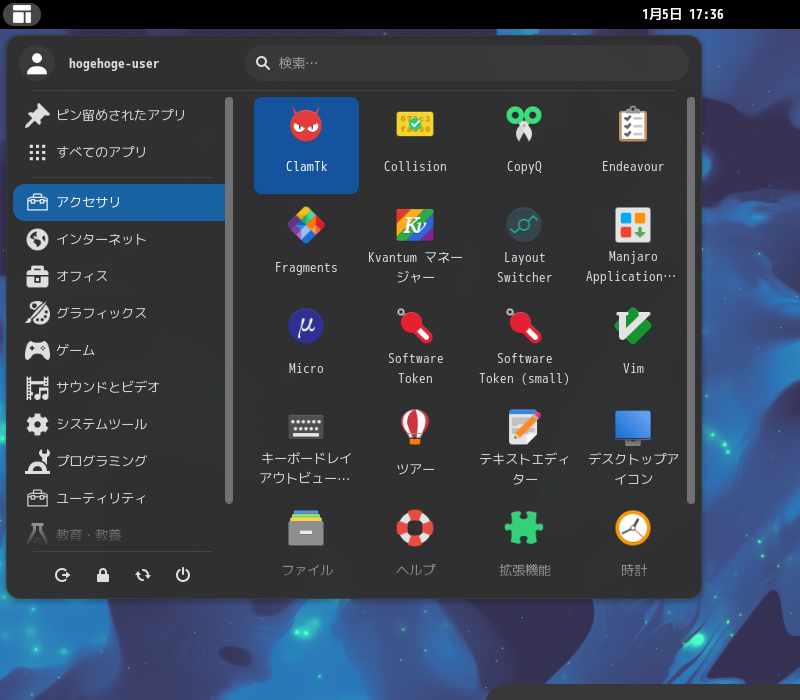Launch the ClamTk antivirus app

tap(306, 145)
